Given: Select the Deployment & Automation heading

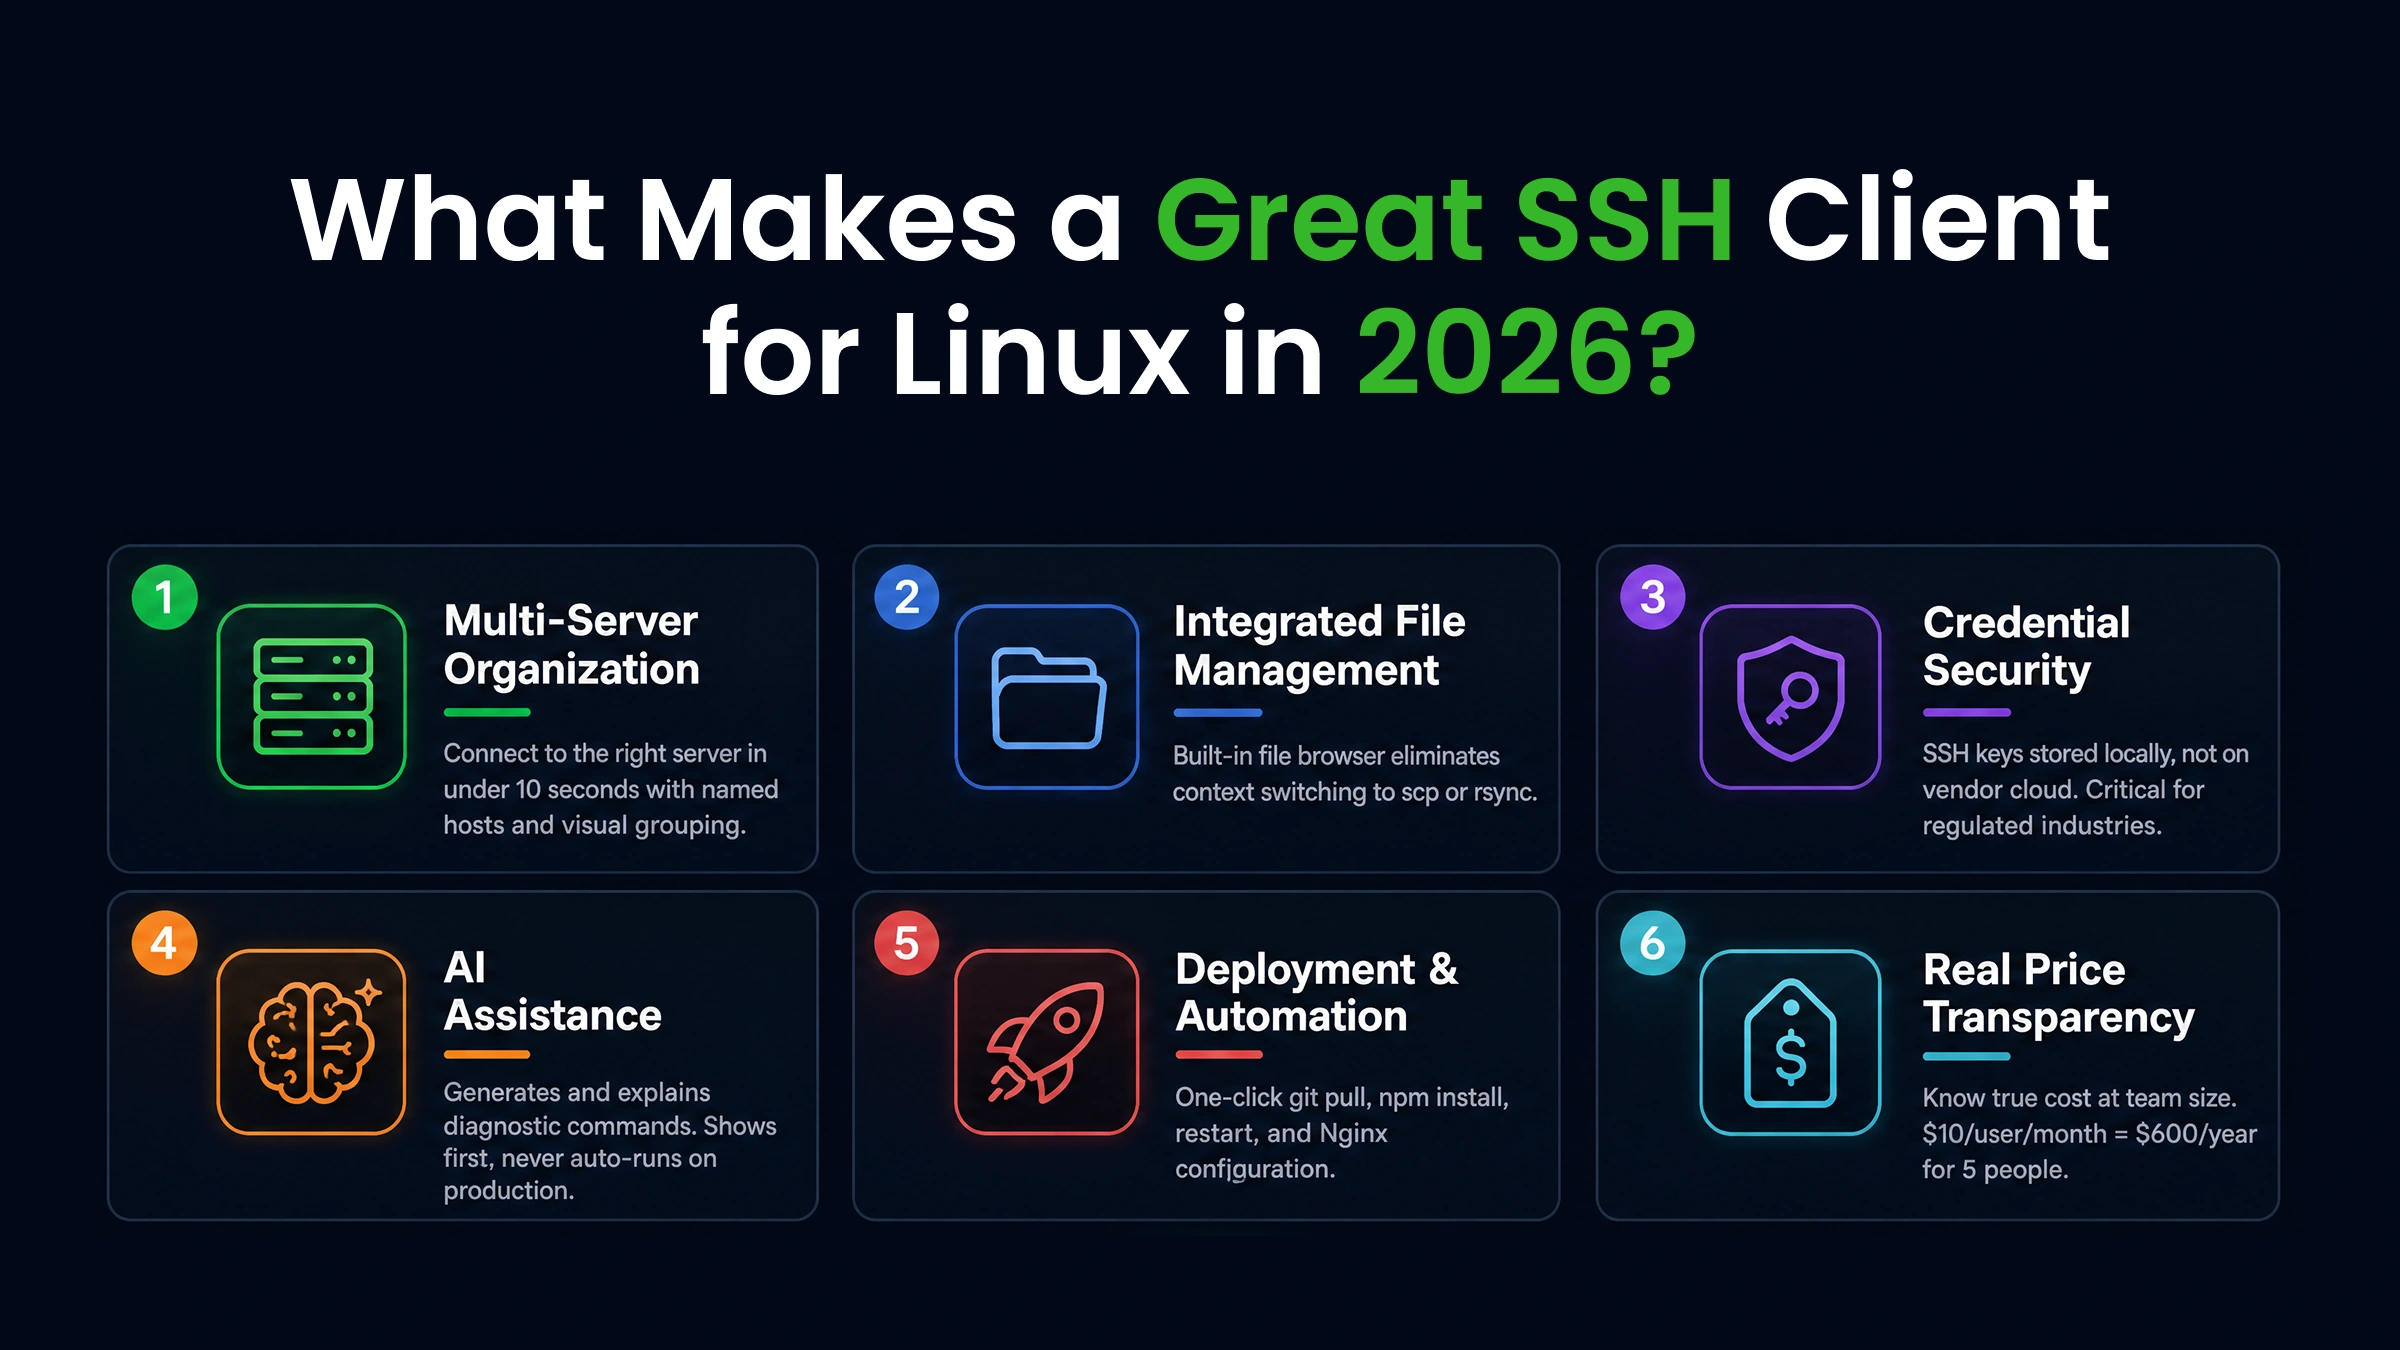Looking at the screenshot, I should [x=1317, y=992].
